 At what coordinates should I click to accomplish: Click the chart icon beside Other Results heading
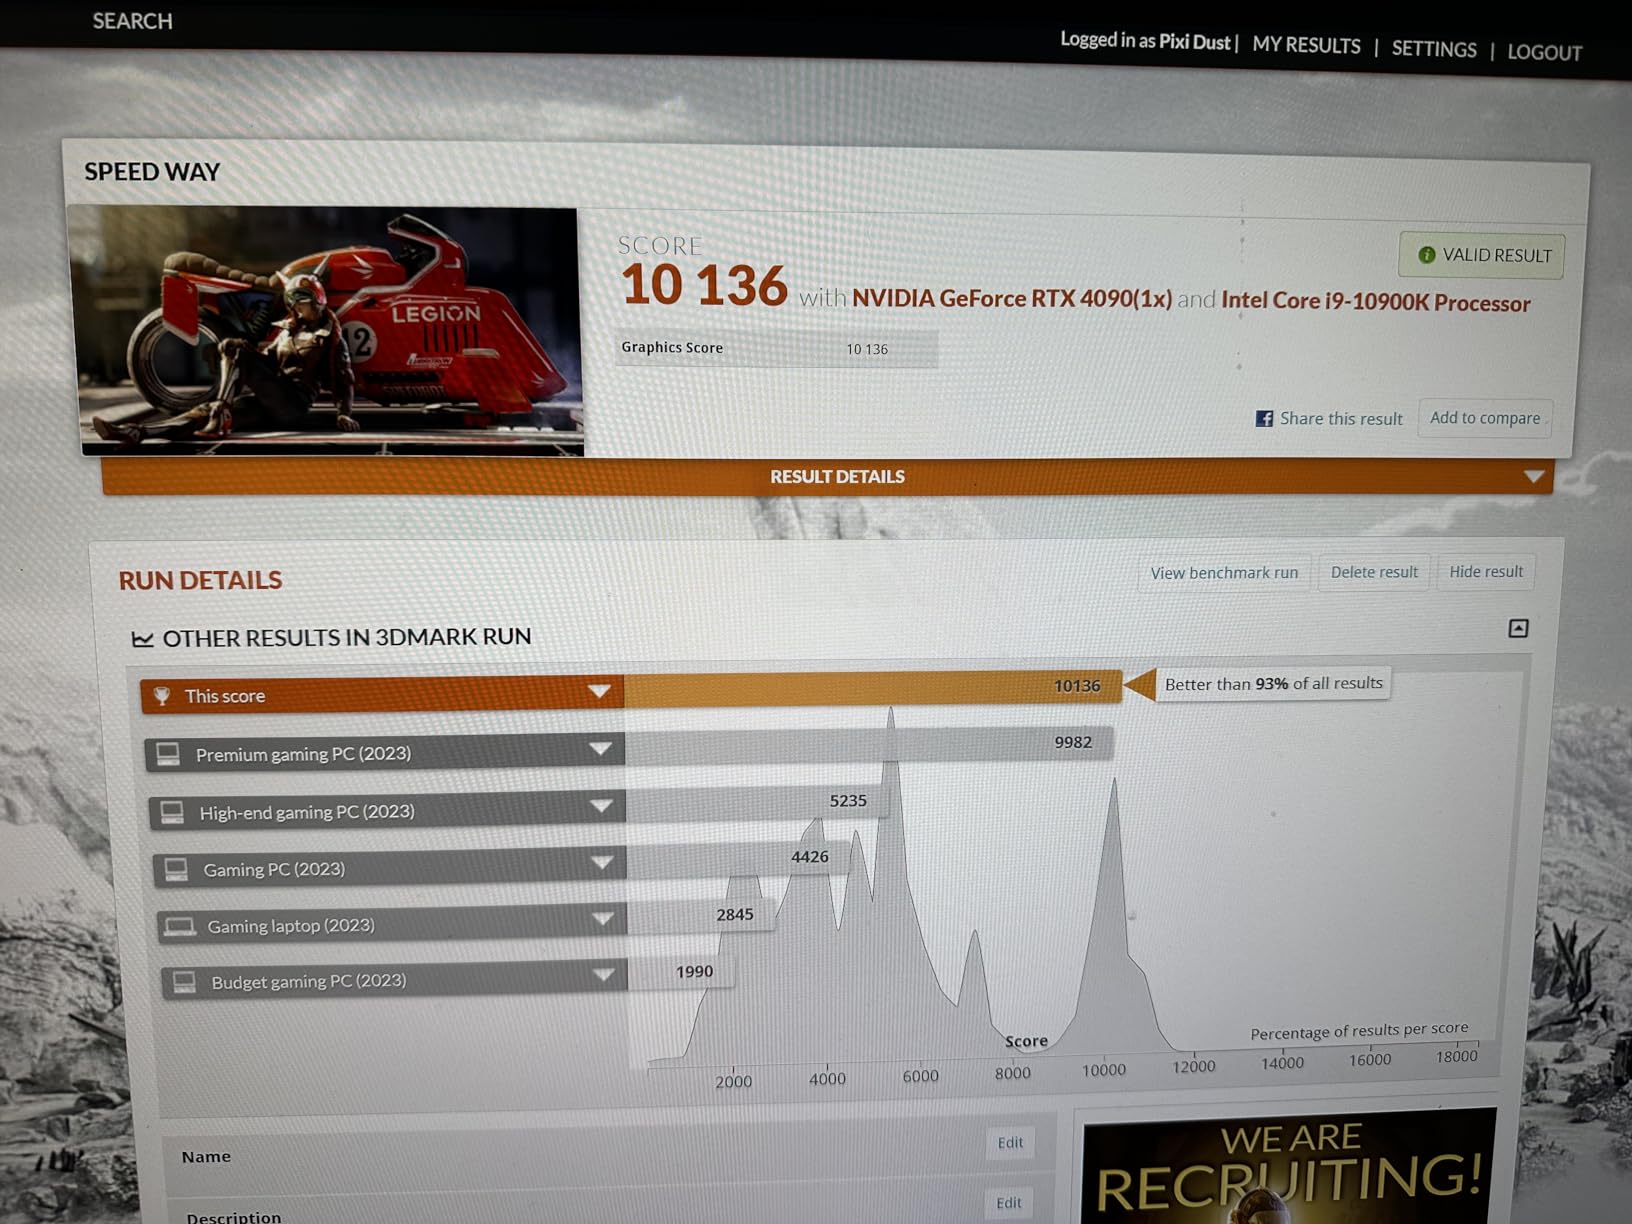pos(143,638)
